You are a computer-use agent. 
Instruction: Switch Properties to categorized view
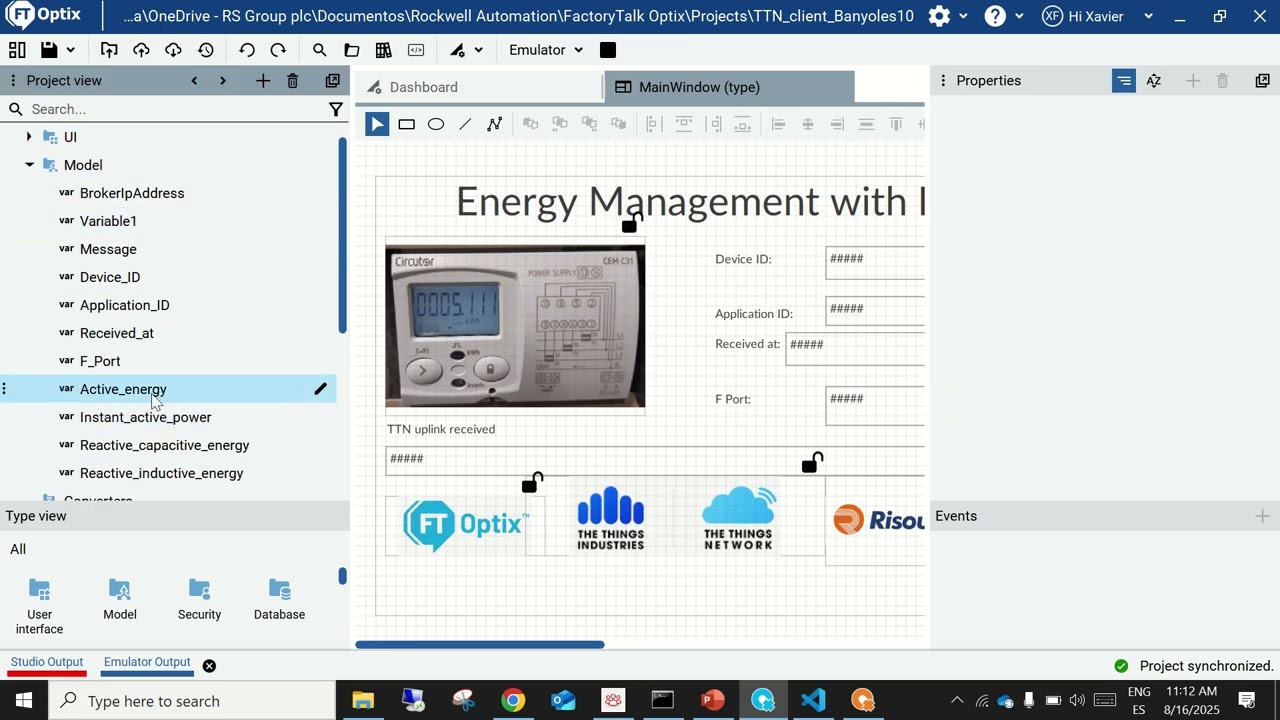pyautogui.click(x=1124, y=81)
